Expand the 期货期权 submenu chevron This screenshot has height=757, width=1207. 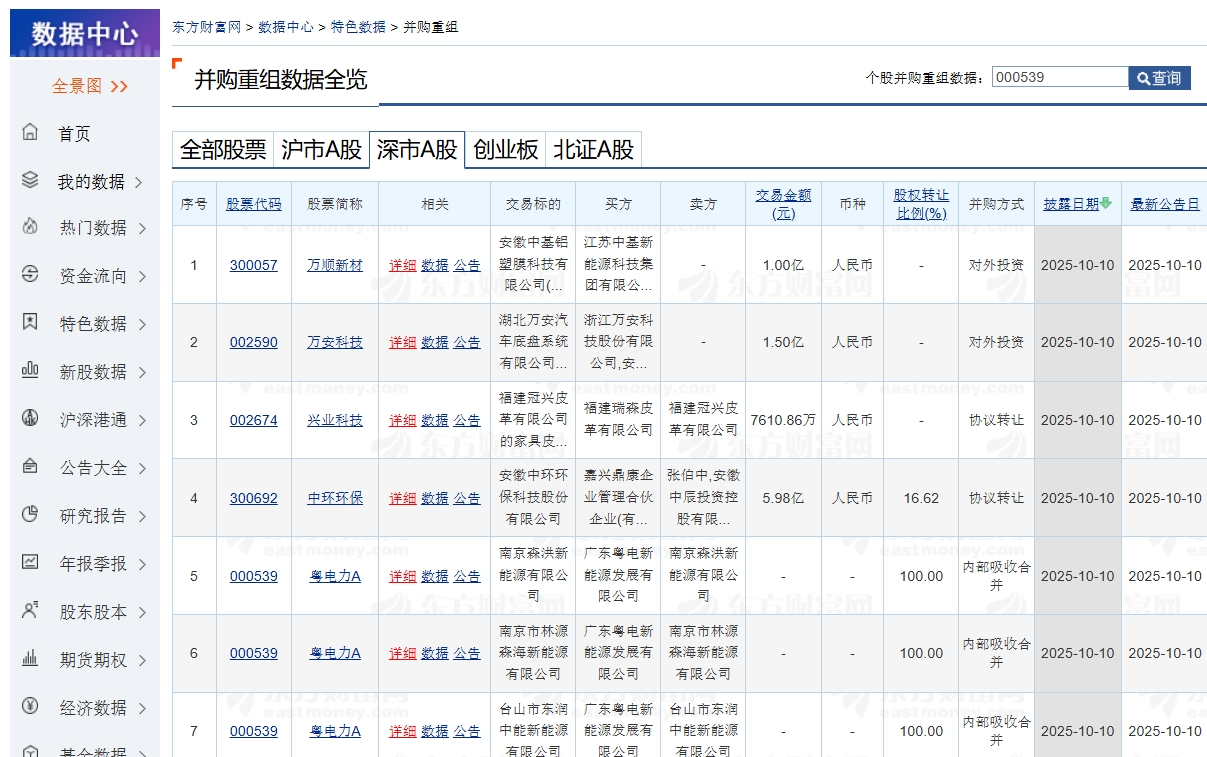tap(142, 660)
